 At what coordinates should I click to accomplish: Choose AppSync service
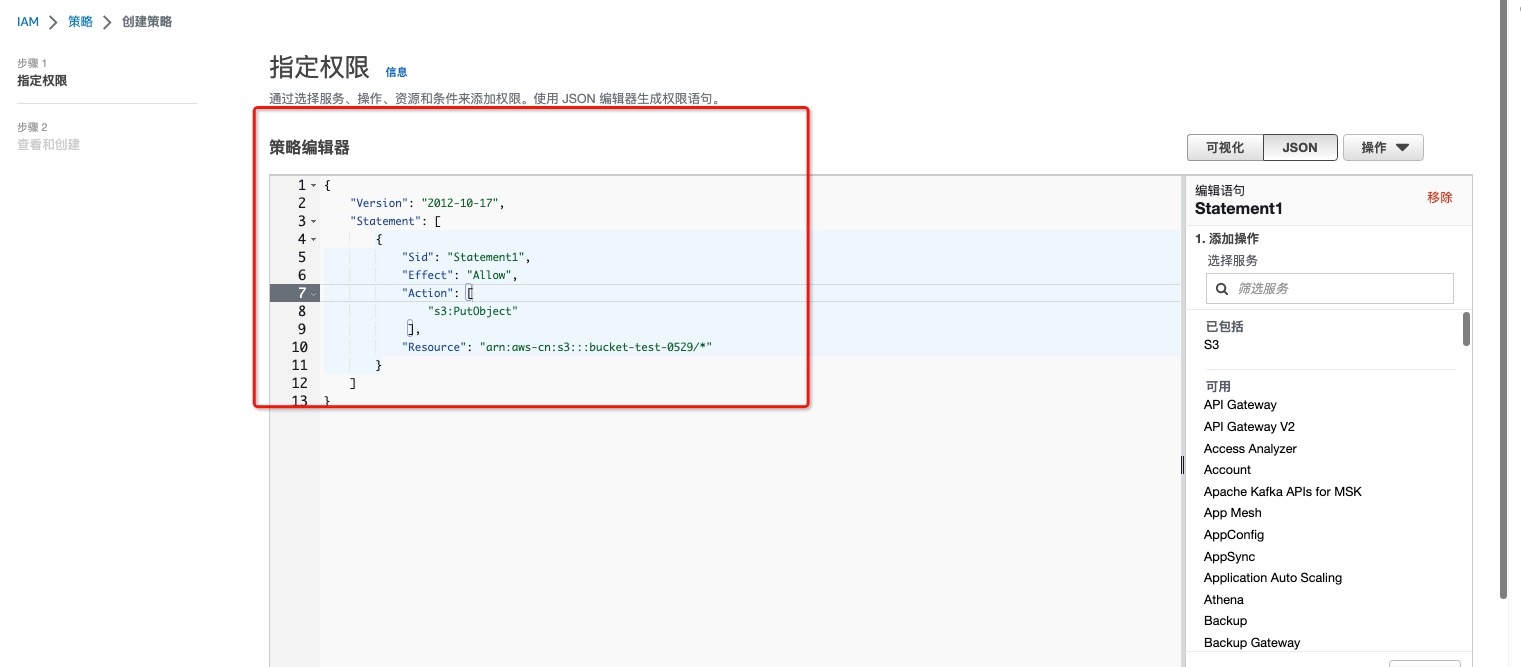tap(1229, 557)
